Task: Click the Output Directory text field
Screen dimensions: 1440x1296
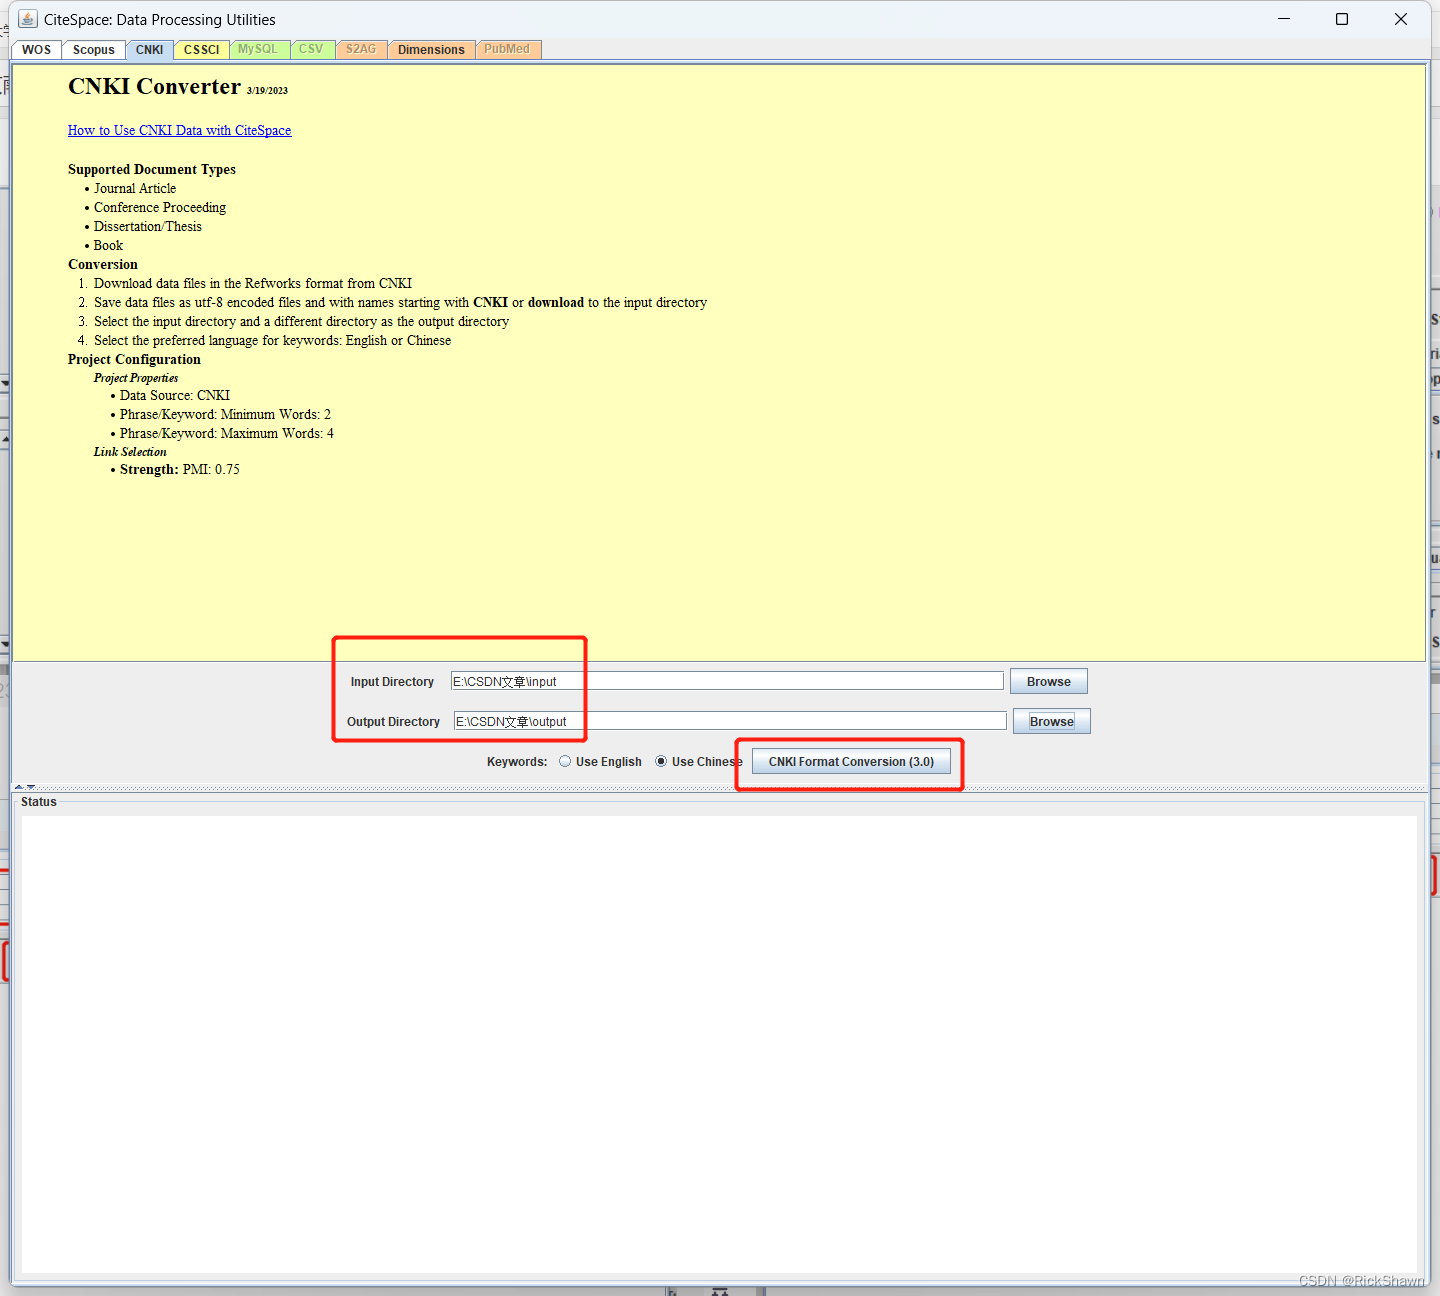Action: [x=730, y=721]
